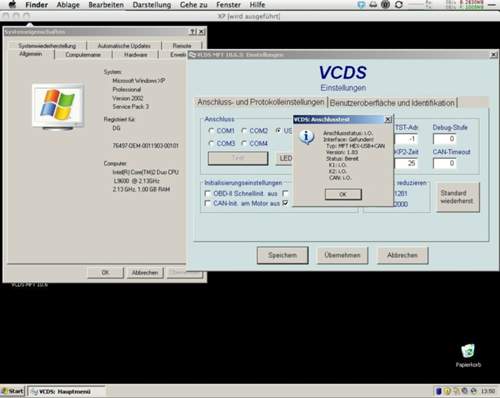Click the Windows Start button
500x398 pixels.
tap(13, 391)
